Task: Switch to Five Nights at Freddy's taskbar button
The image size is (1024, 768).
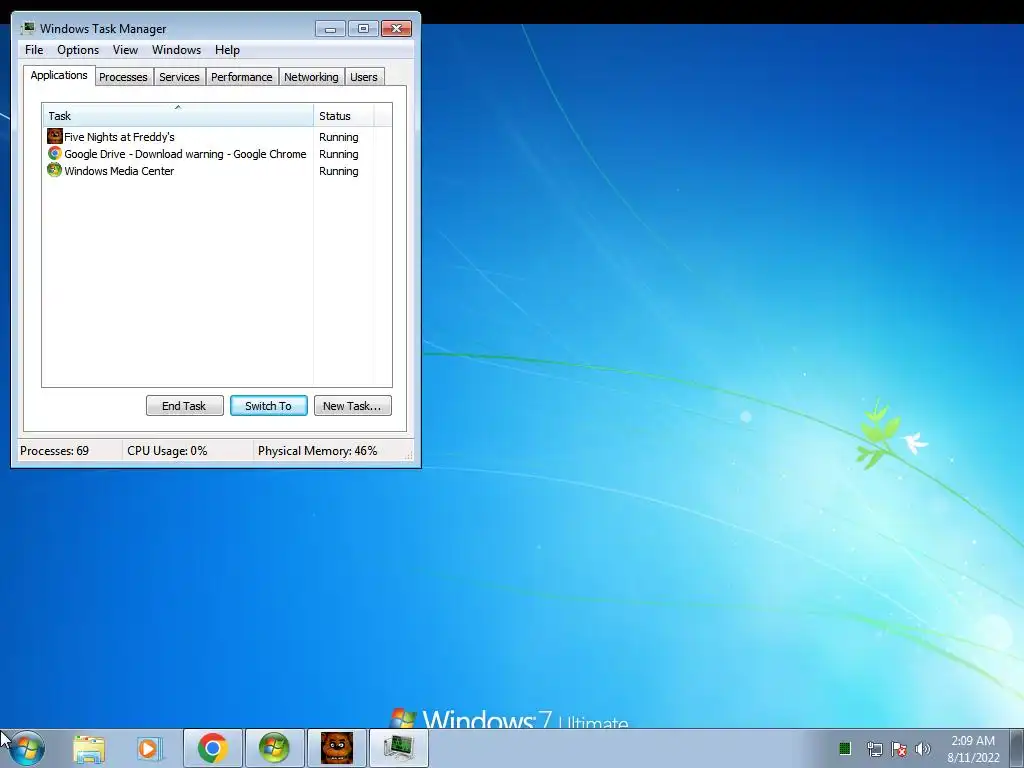Action: [x=336, y=748]
